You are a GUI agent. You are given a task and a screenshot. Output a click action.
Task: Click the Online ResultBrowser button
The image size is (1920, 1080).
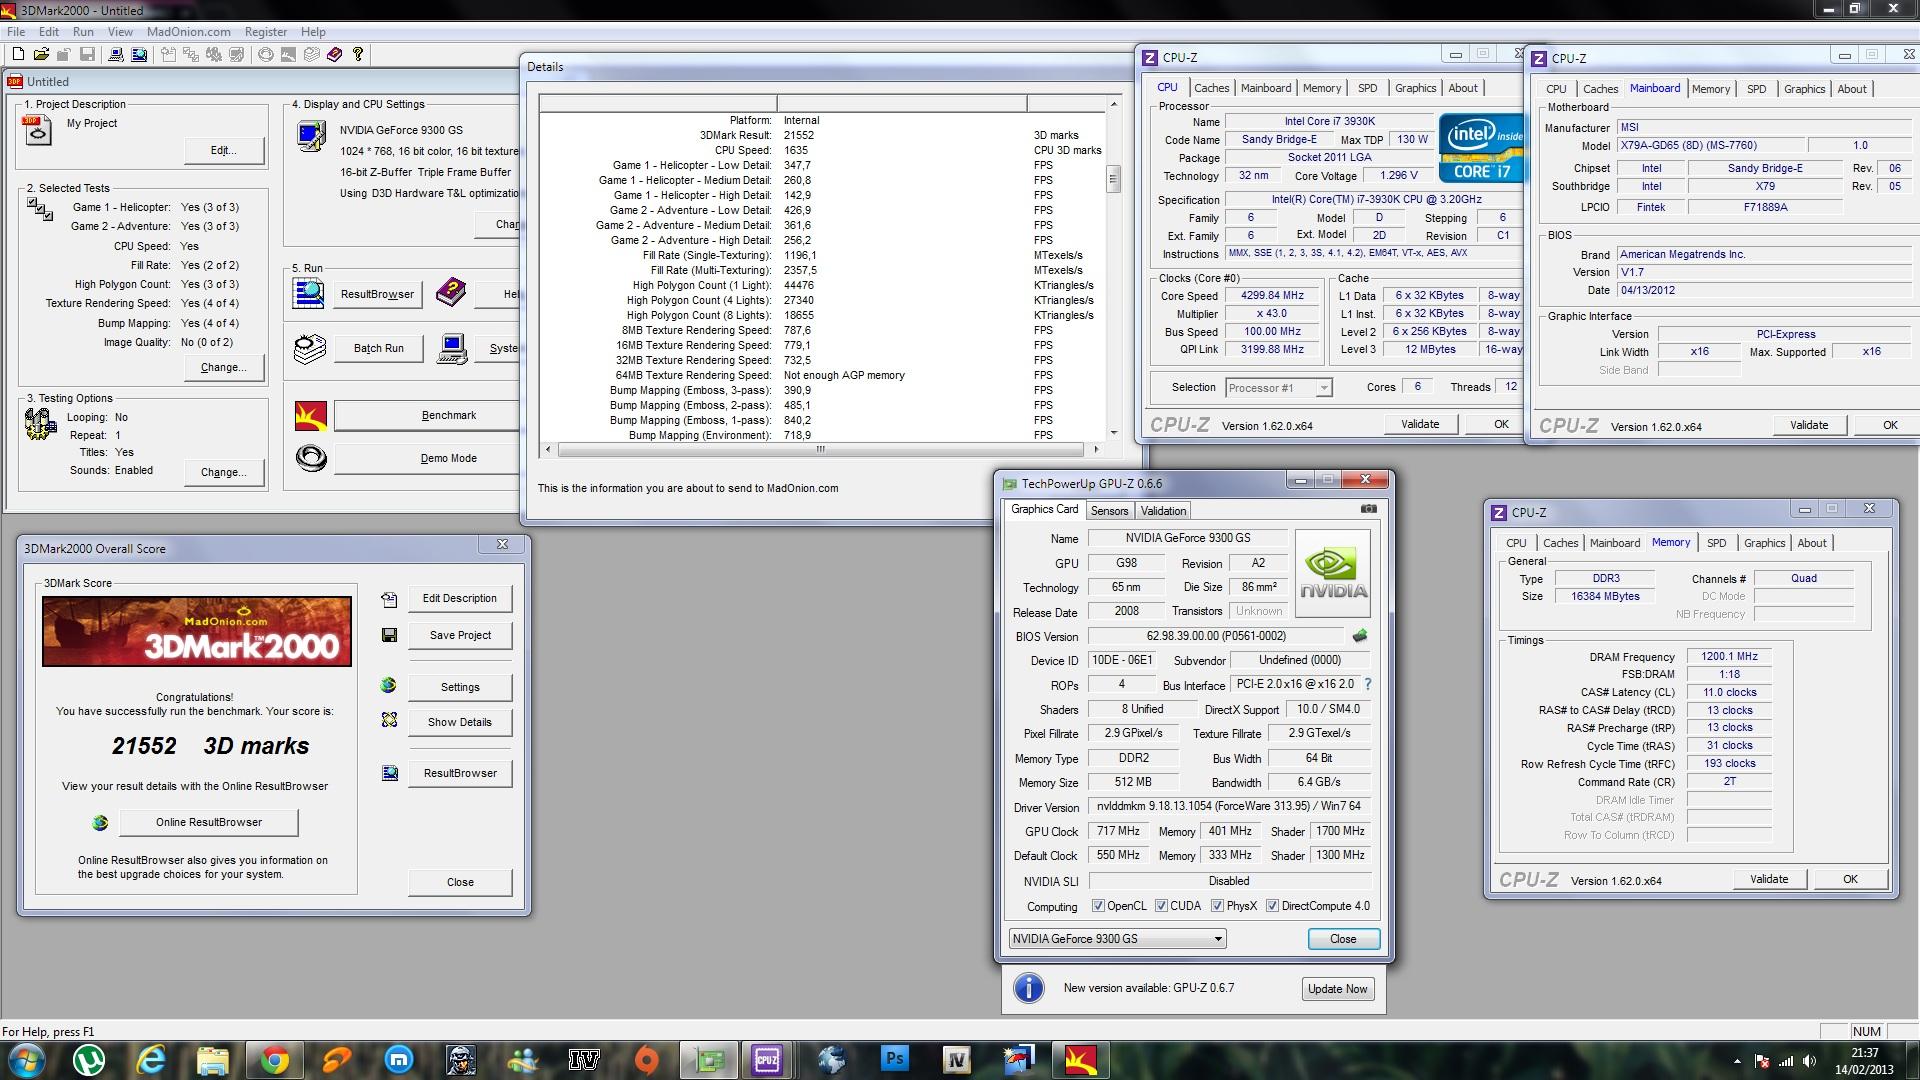point(209,822)
